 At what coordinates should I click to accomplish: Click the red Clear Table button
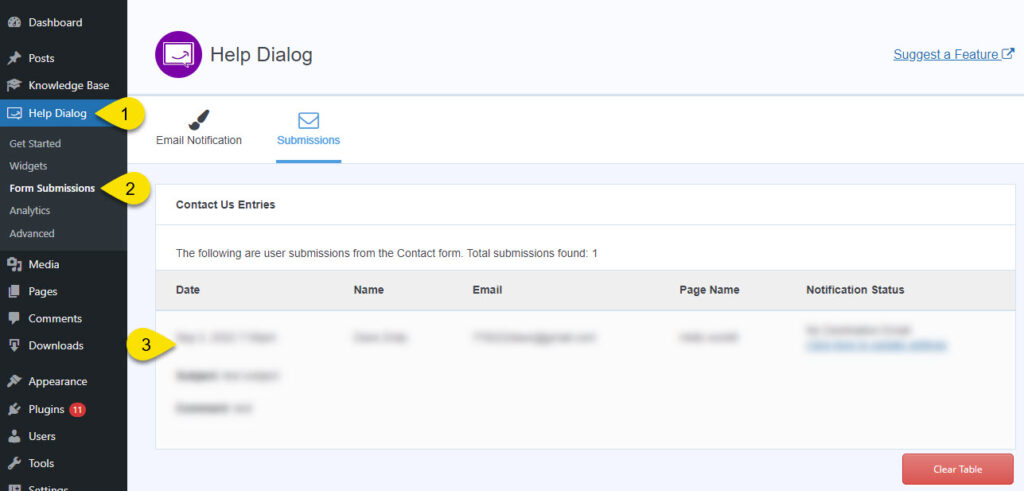click(x=957, y=469)
